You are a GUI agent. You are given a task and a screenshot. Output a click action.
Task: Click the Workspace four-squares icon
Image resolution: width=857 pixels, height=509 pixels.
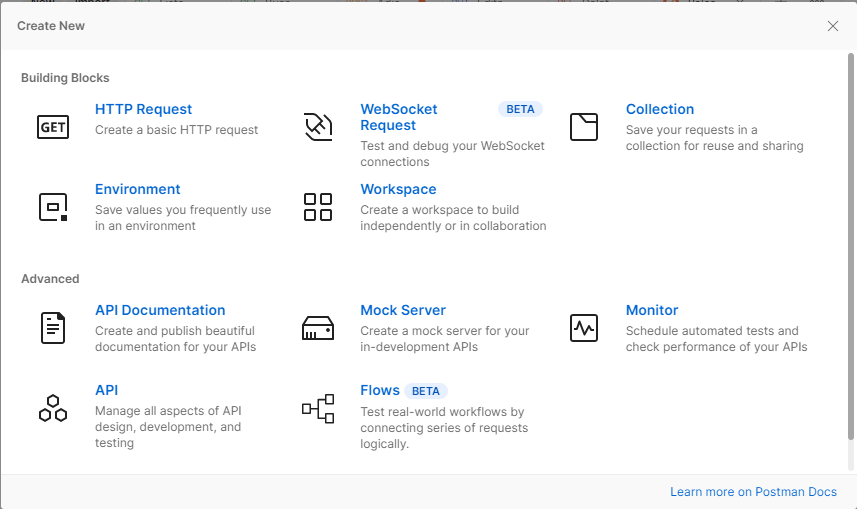[318, 207]
